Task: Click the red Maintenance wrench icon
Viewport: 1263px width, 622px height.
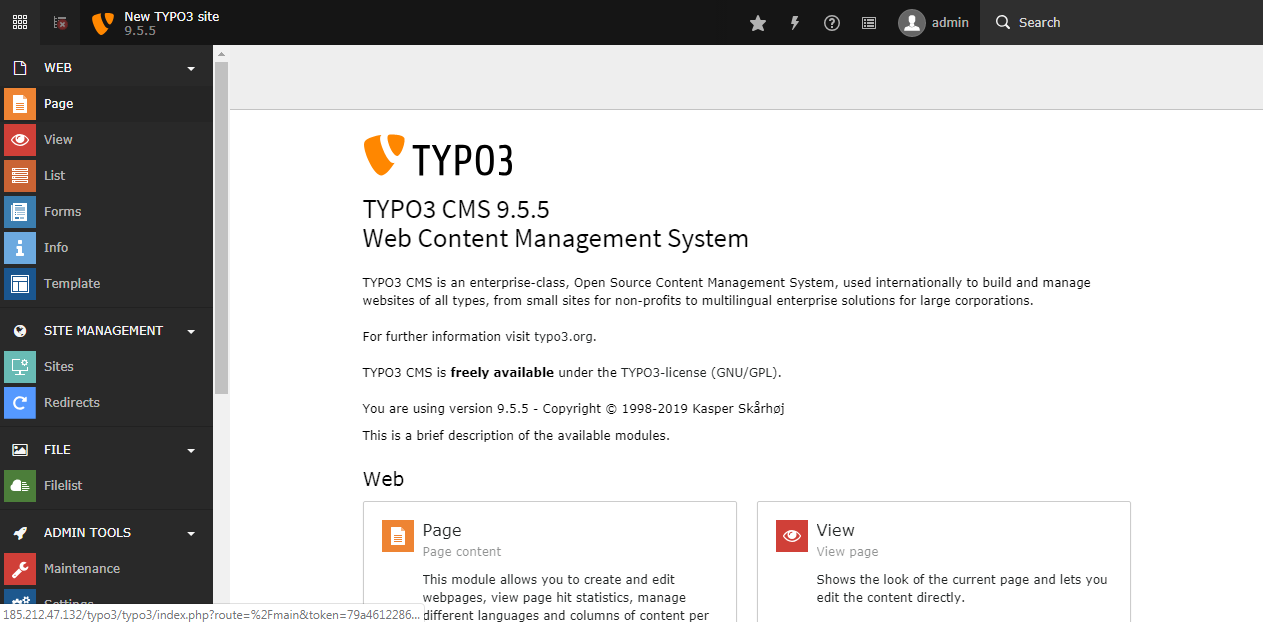Action: [20, 569]
